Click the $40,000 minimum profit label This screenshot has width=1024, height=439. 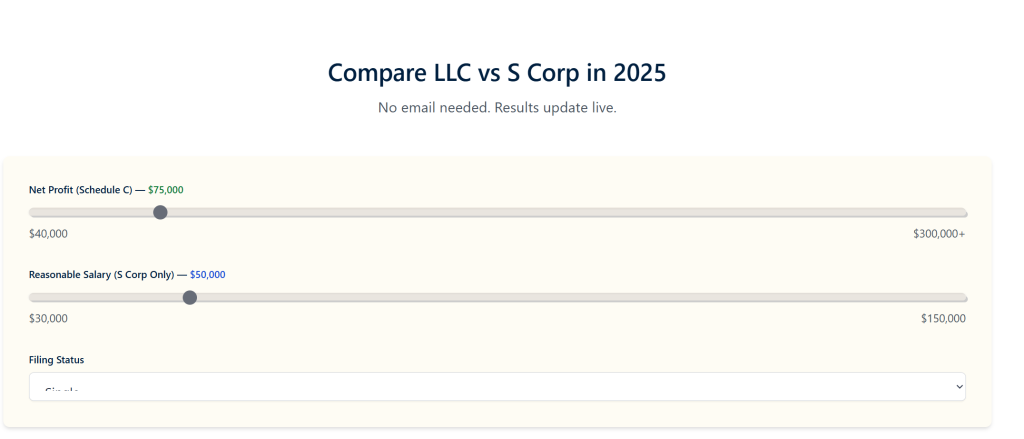pyautogui.click(x=48, y=234)
